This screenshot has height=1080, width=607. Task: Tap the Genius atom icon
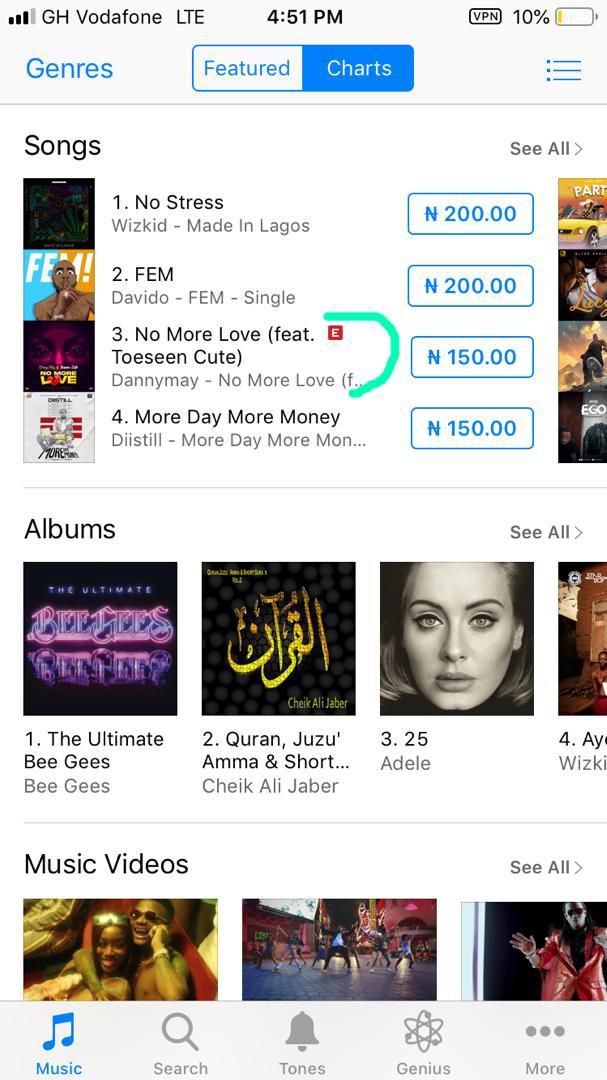[x=423, y=1030]
